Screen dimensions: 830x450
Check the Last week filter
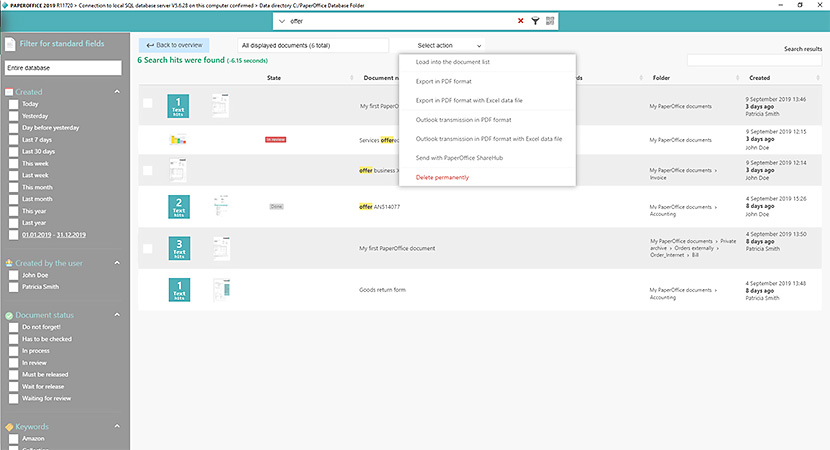coord(14,176)
